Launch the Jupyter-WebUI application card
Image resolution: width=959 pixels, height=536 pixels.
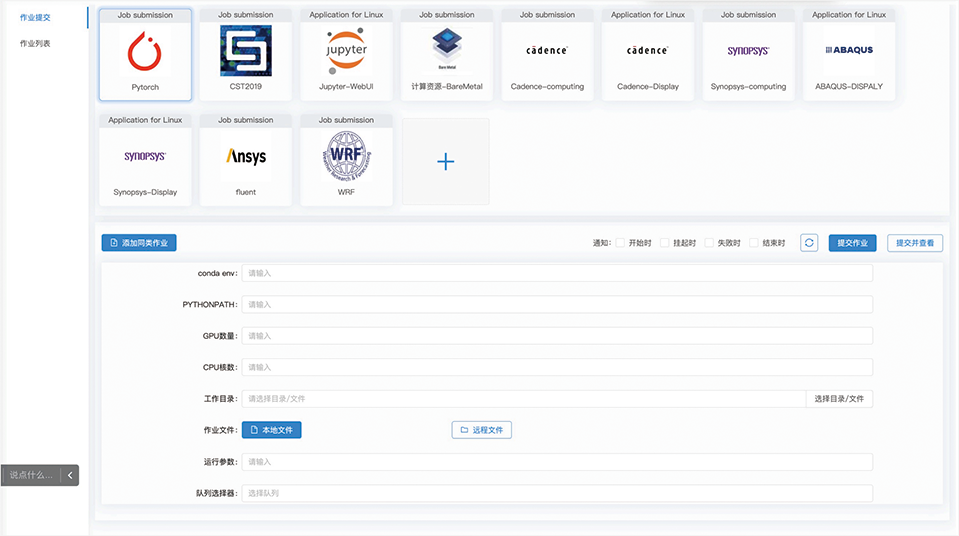pyautogui.click(x=346, y=54)
